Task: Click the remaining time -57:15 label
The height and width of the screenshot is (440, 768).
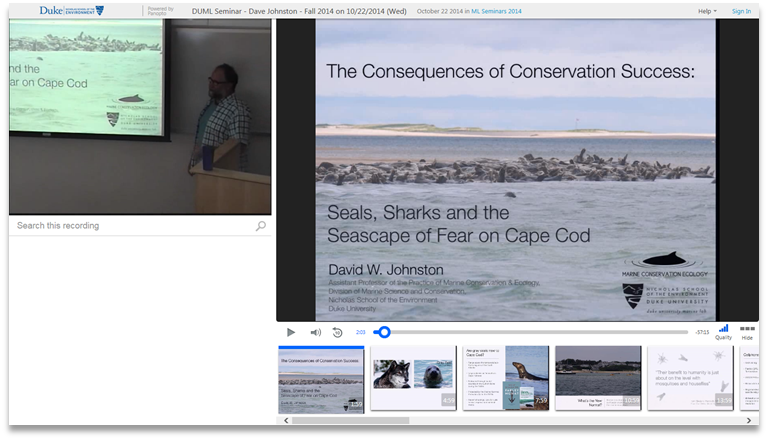Action: (702, 332)
